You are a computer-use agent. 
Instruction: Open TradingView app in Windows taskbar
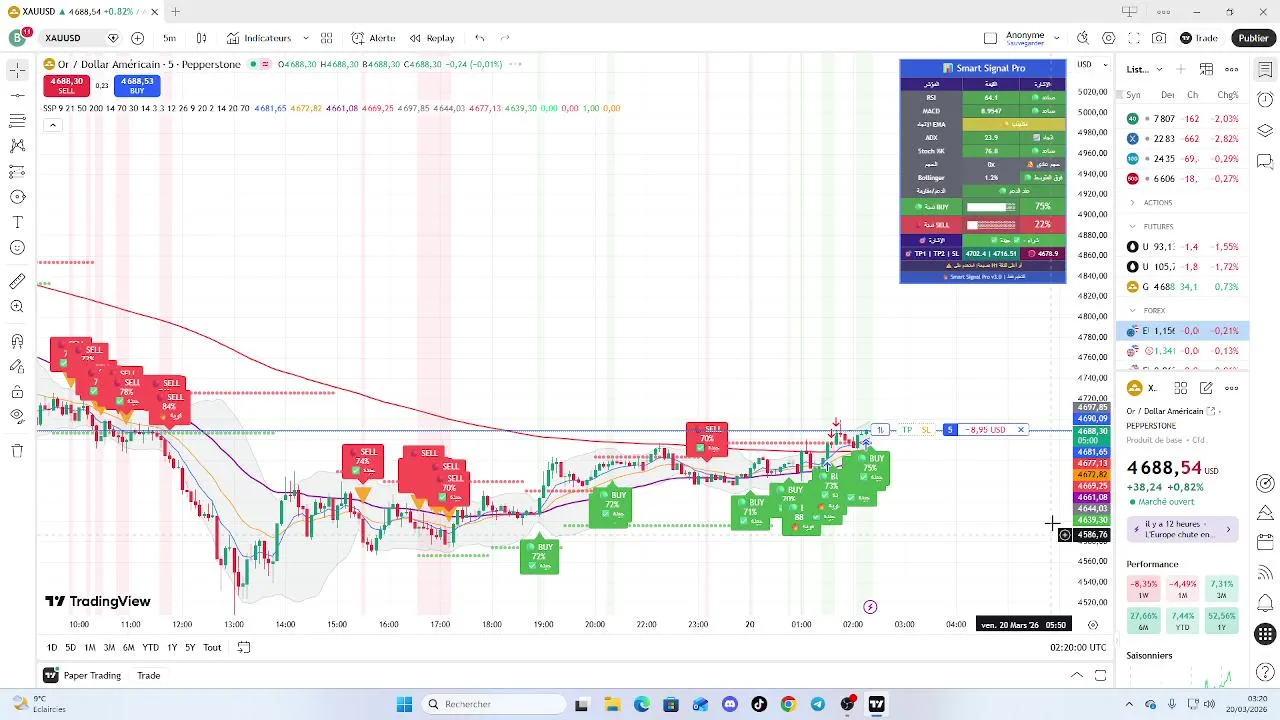[876, 704]
